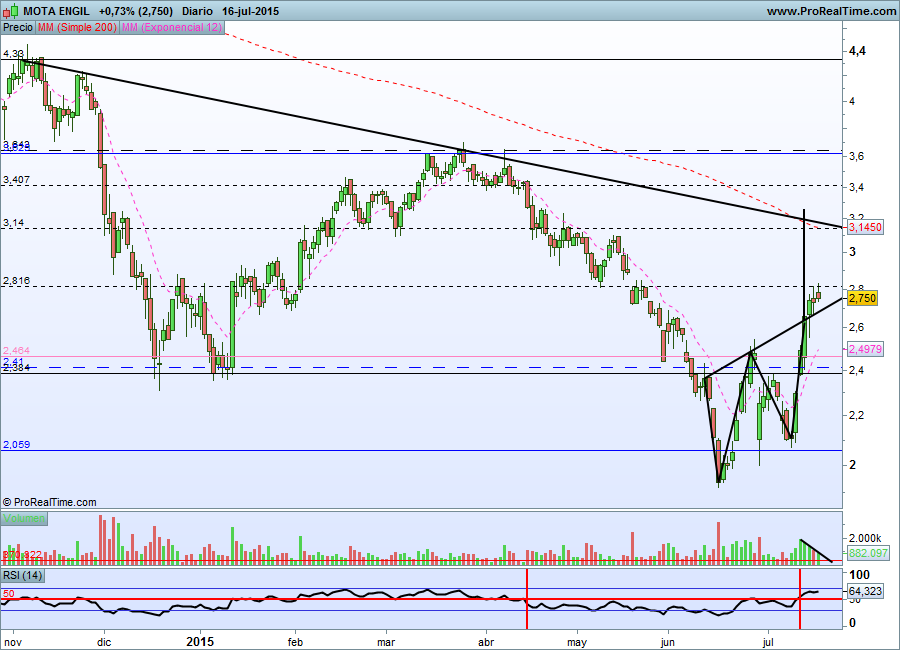
Task: Click the 64,323 RSI value tag
Action: tap(865, 591)
